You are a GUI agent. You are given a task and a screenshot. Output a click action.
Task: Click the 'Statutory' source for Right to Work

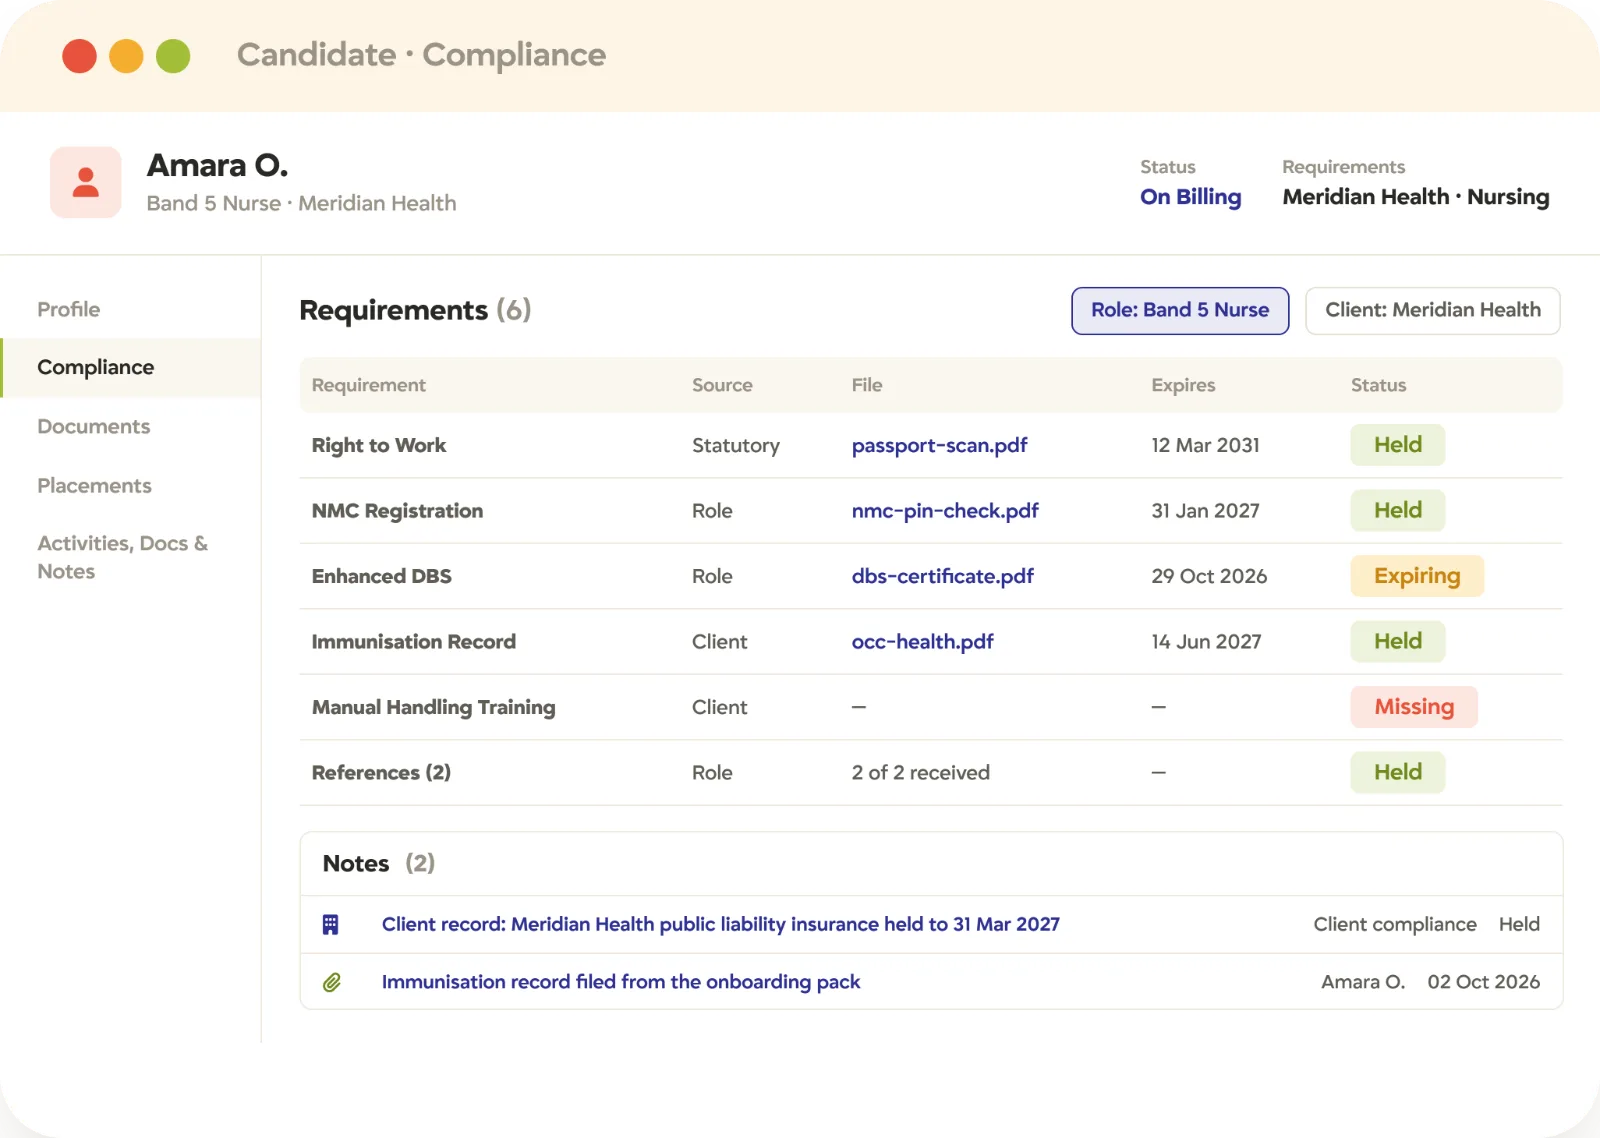[x=736, y=445]
